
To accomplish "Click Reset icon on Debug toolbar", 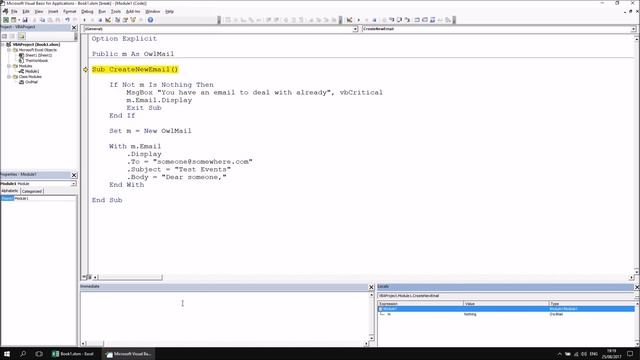I will coord(374,20).
